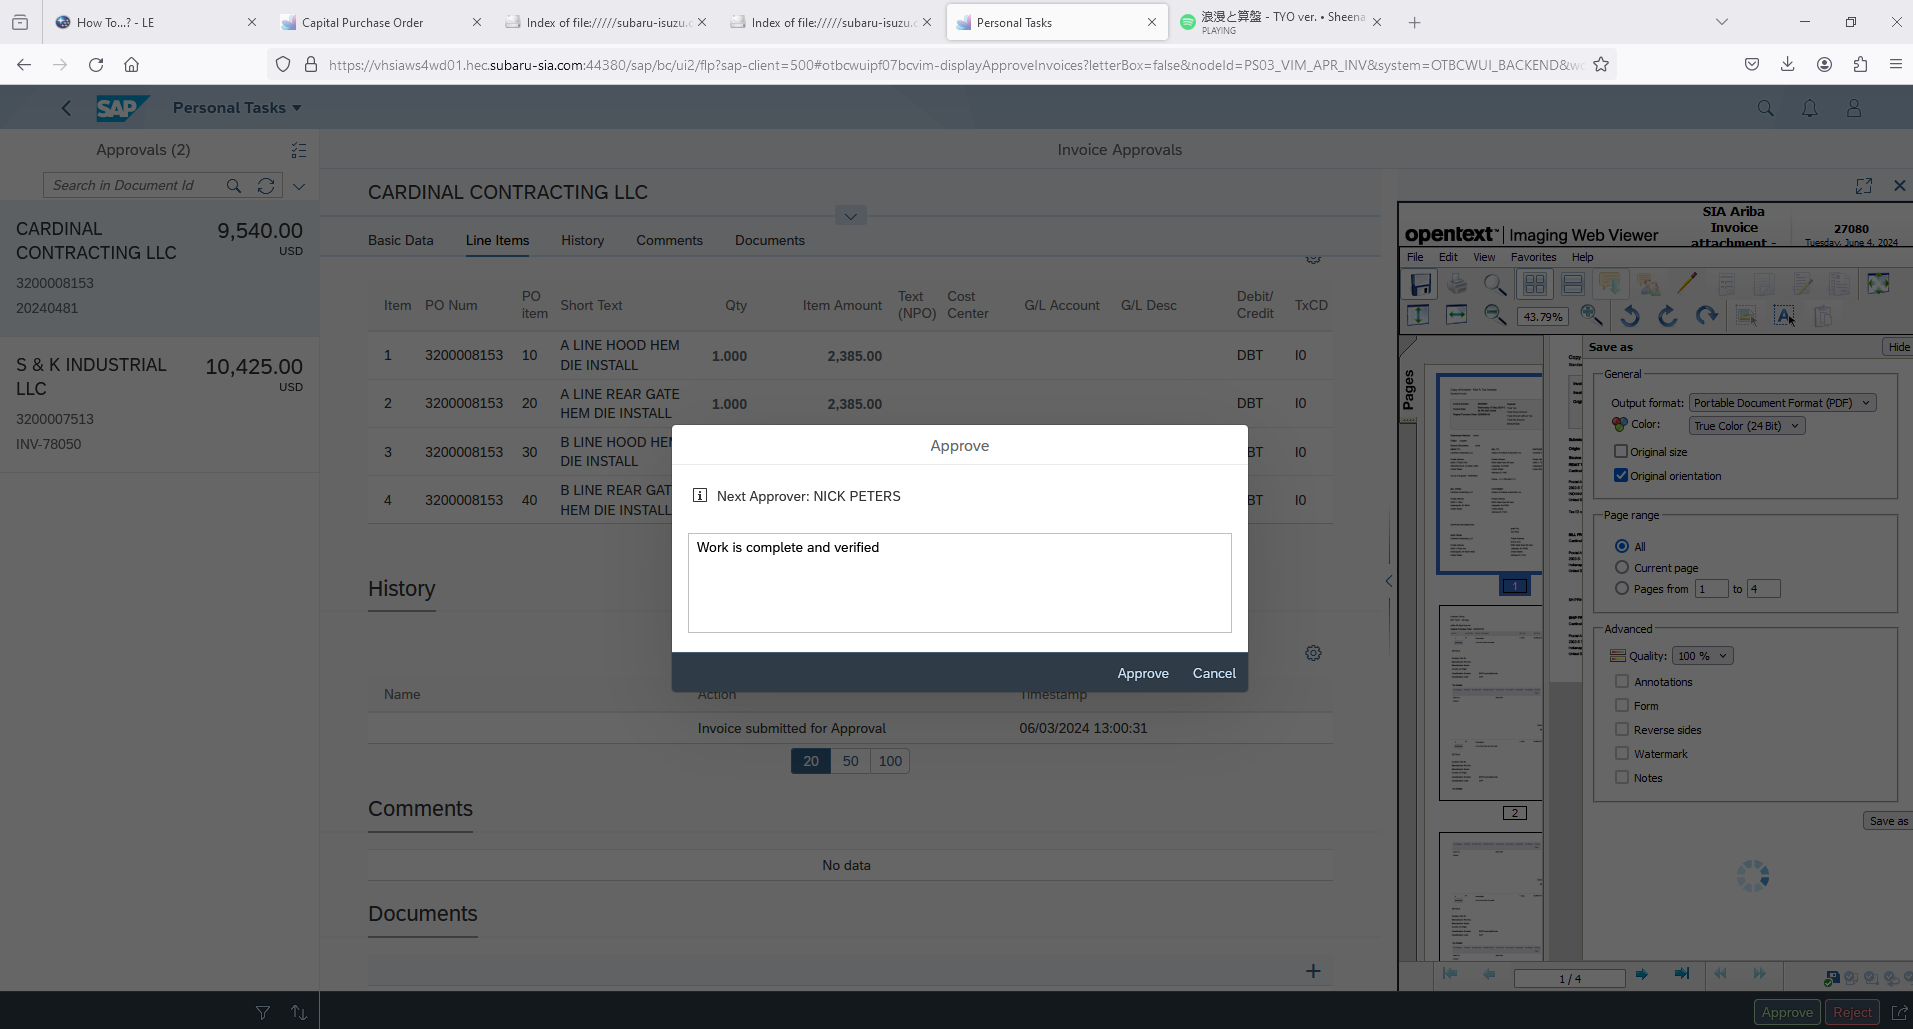Toggle the Watermark checkbox
Image resolution: width=1913 pixels, height=1029 pixels.
(1622, 754)
